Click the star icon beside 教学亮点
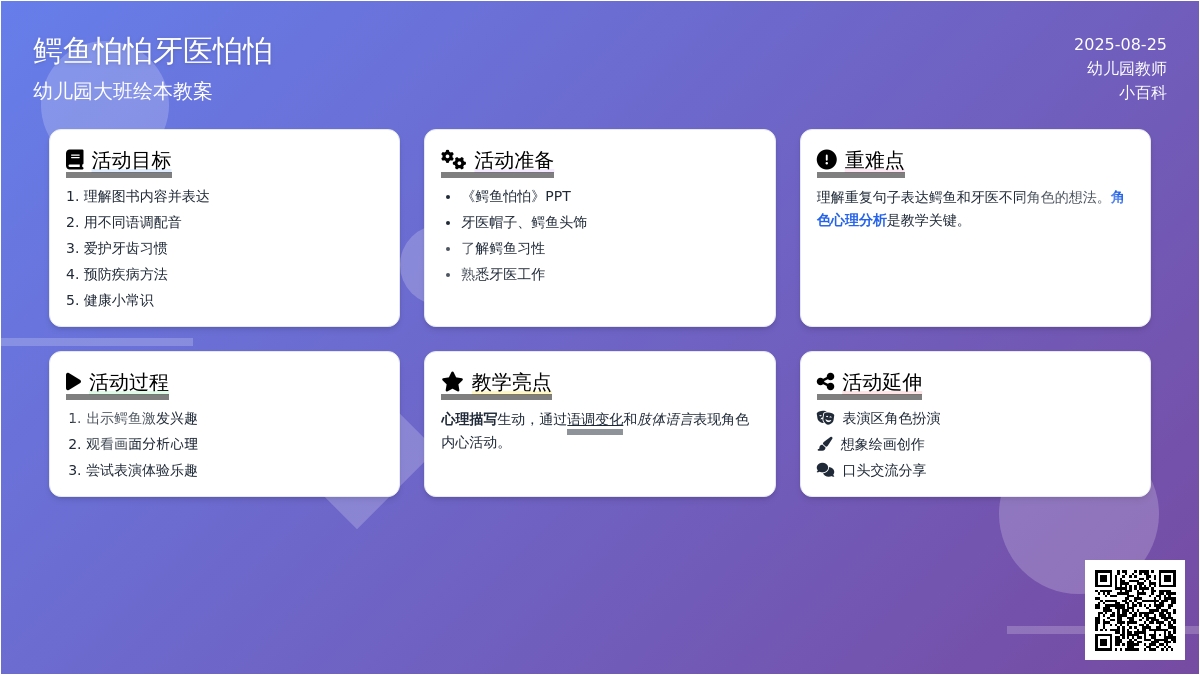Screen dimensions: 1200x675 coord(452,382)
